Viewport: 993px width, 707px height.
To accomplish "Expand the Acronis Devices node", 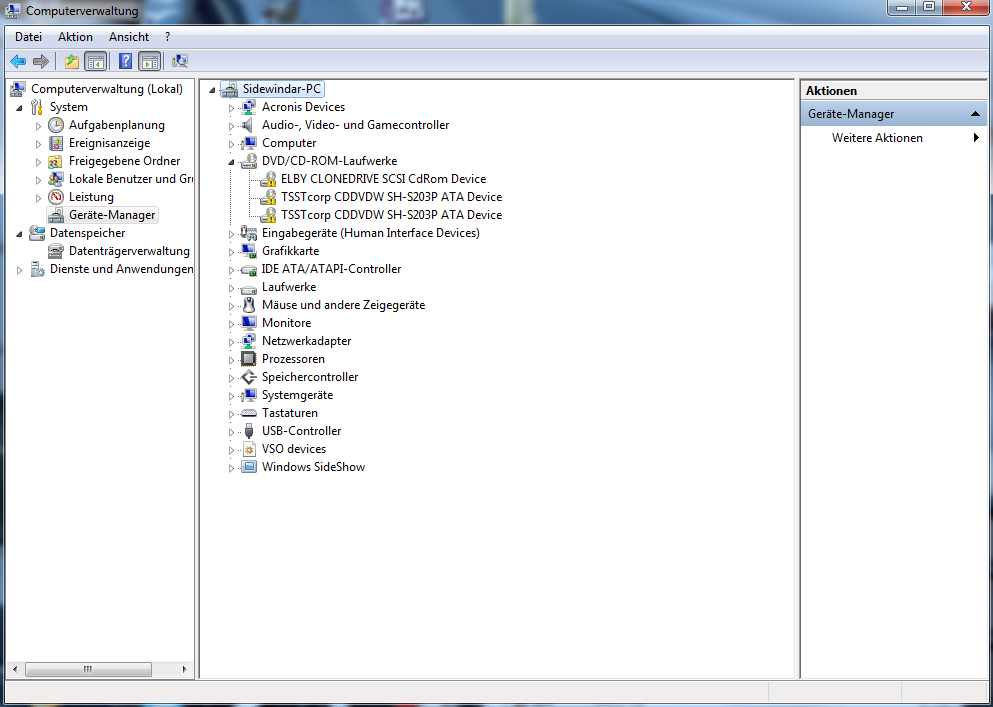I will coord(231,108).
